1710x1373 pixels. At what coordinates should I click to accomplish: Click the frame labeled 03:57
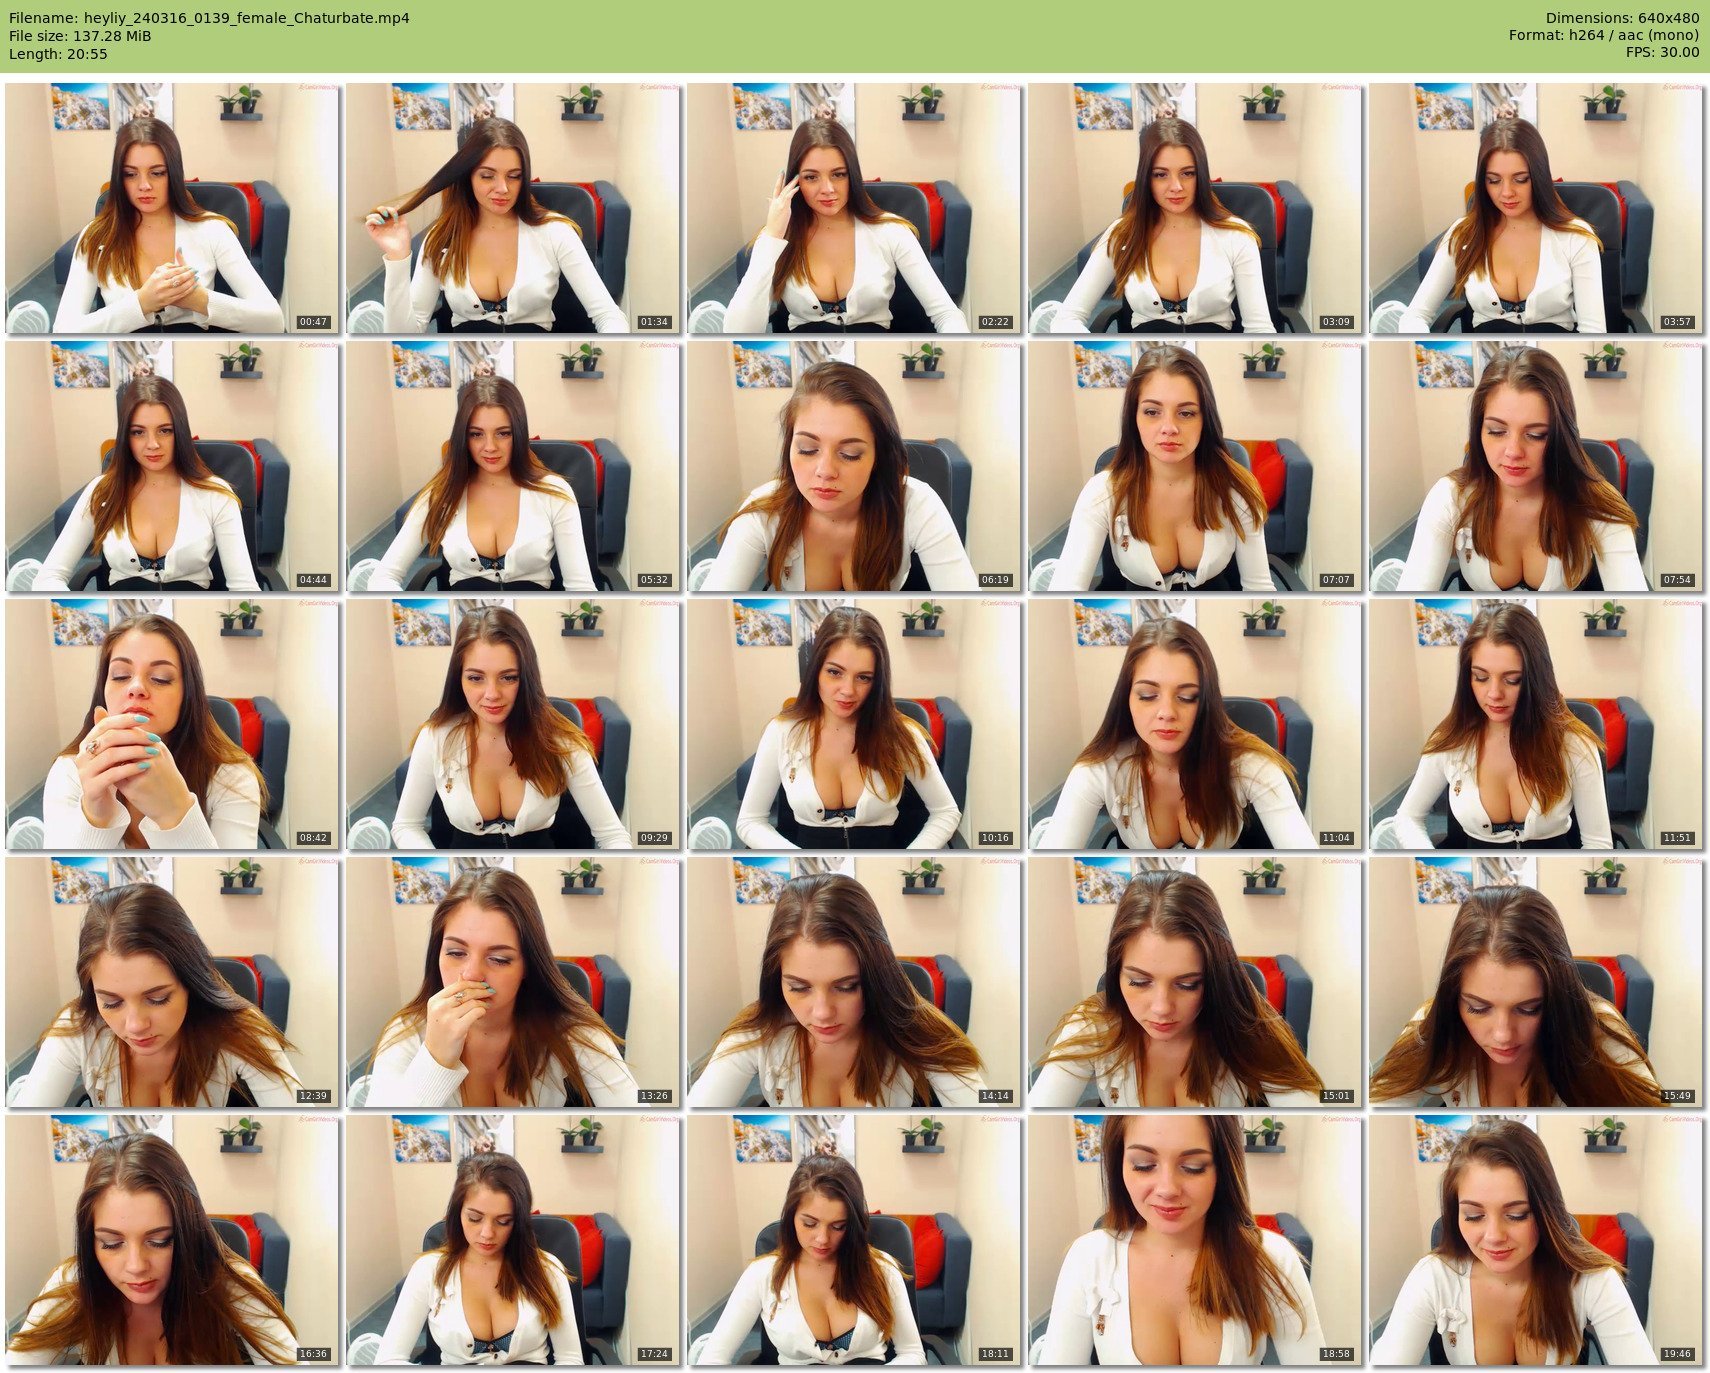(x=1535, y=208)
